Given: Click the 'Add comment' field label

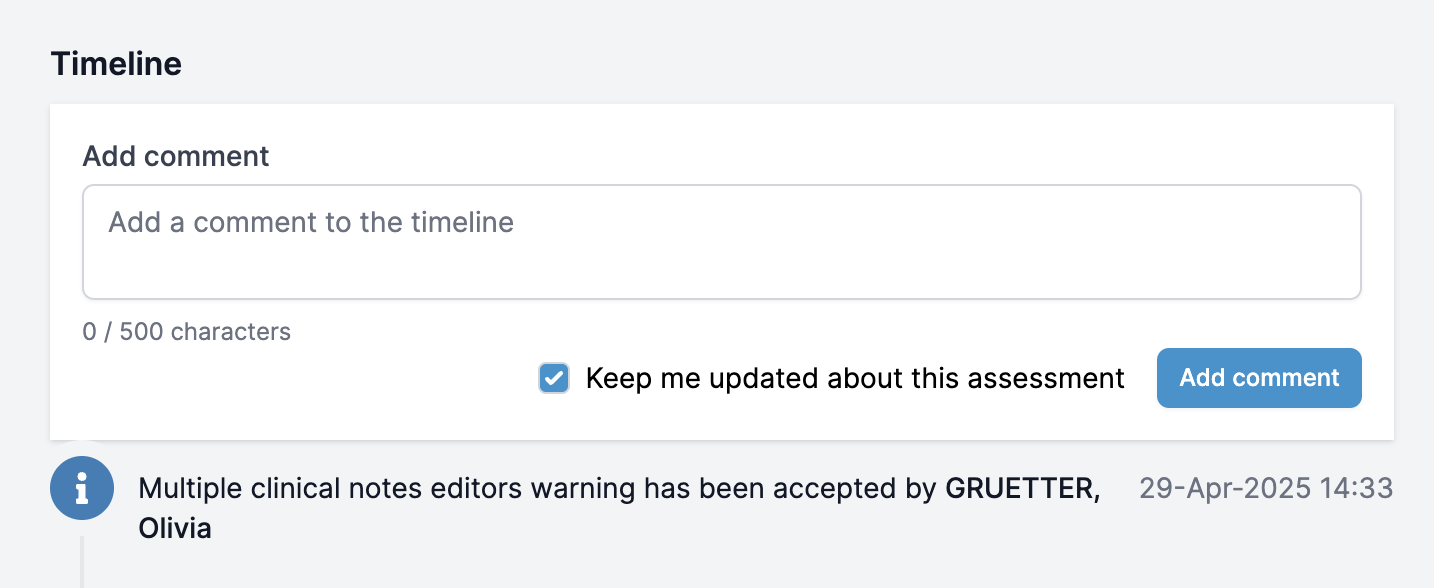Looking at the screenshot, I should pyautogui.click(x=176, y=156).
